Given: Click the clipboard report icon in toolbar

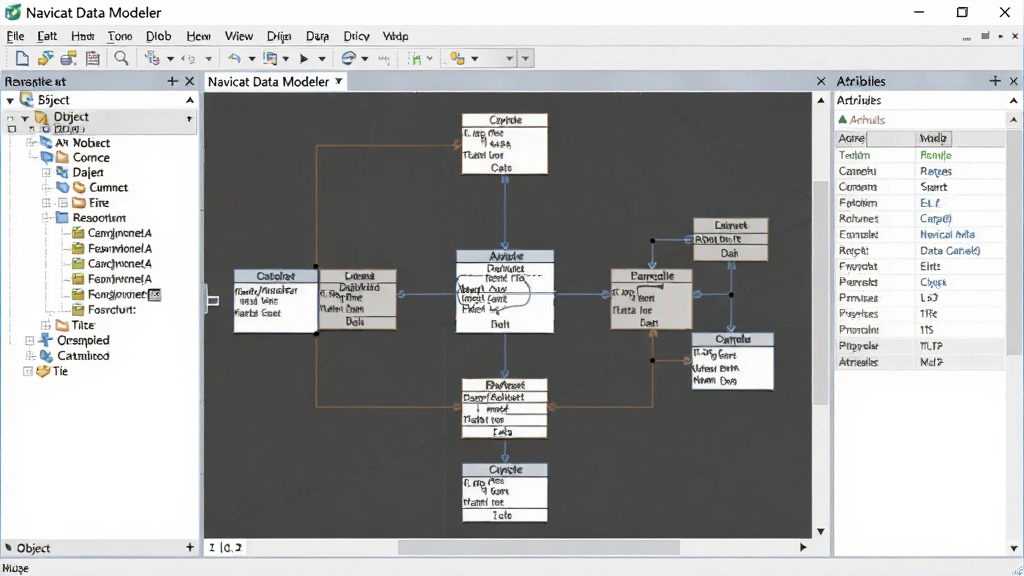Looking at the screenshot, I should tap(93, 58).
